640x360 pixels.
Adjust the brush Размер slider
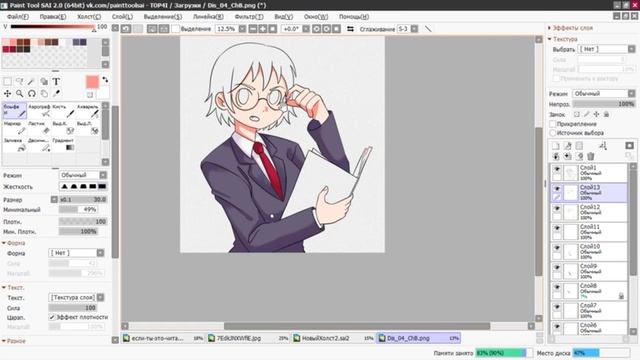click(83, 200)
